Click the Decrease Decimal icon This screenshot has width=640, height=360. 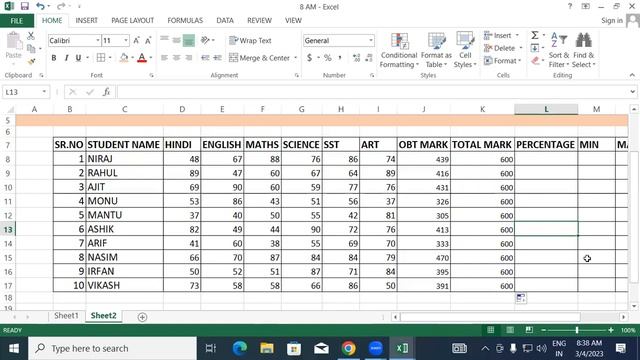(369, 58)
